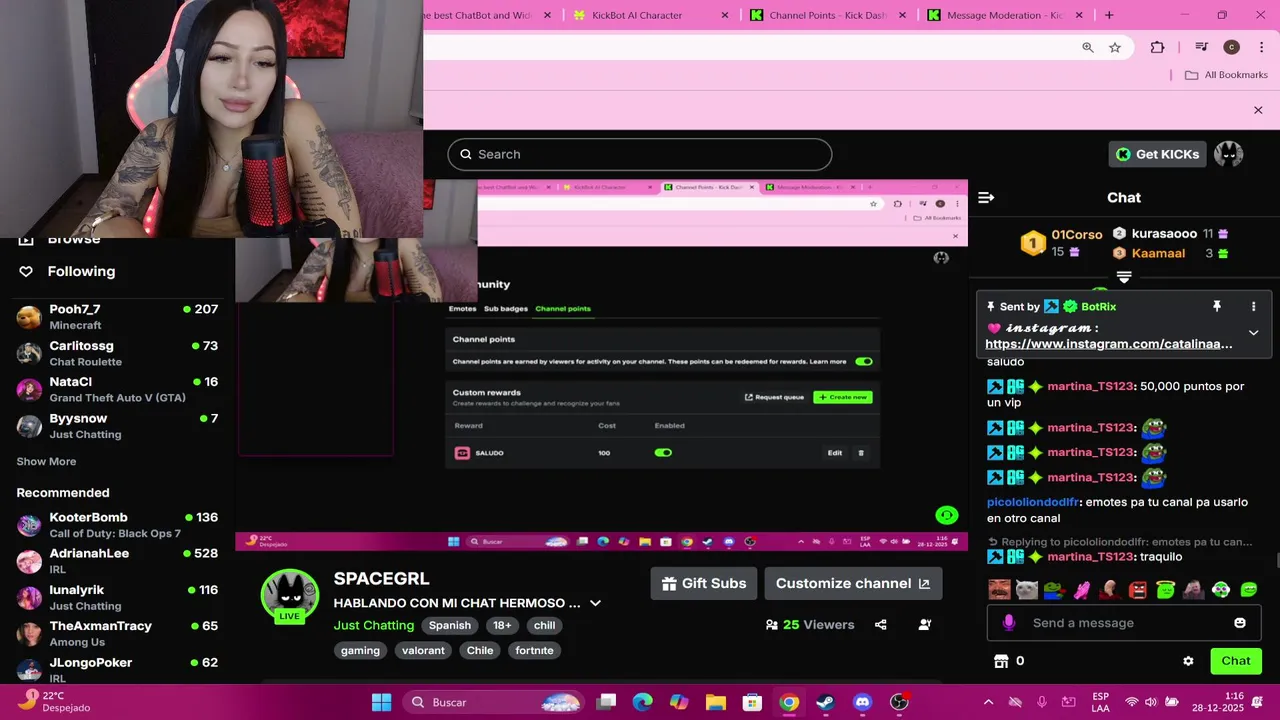
Task: Switch to KickBot AI Character tab
Action: pyautogui.click(x=650, y=15)
